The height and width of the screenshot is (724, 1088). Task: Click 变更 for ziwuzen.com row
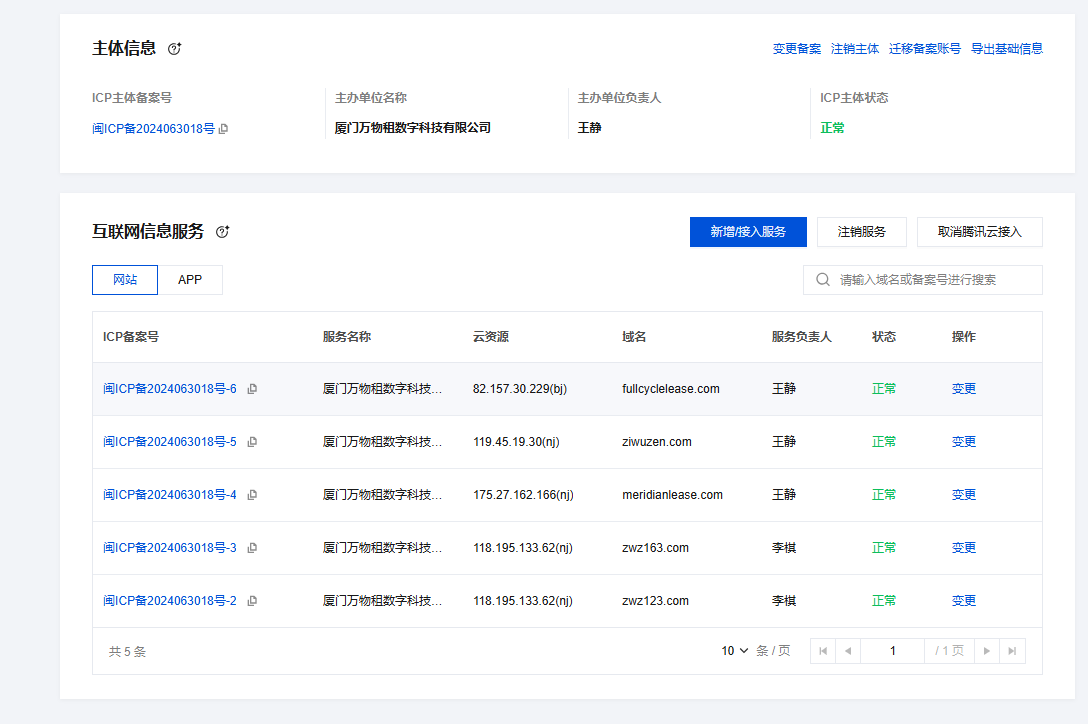point(964,442)
